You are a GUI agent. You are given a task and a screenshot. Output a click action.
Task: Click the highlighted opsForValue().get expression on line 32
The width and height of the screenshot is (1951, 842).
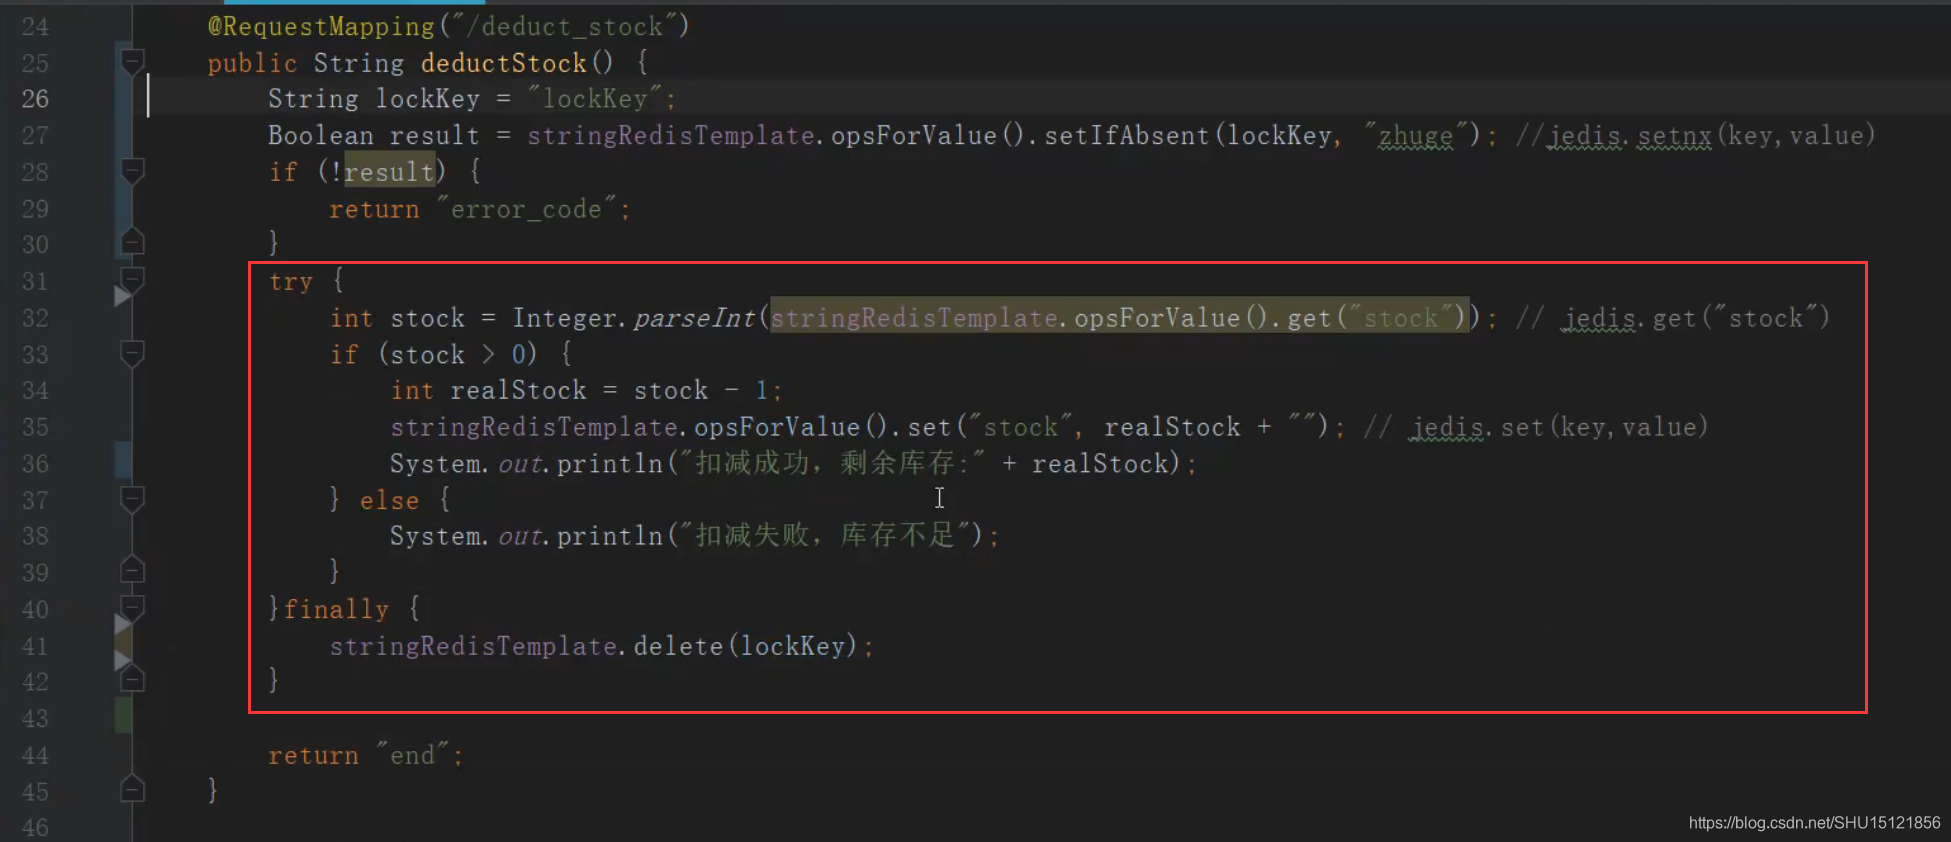pos(1119,318)
